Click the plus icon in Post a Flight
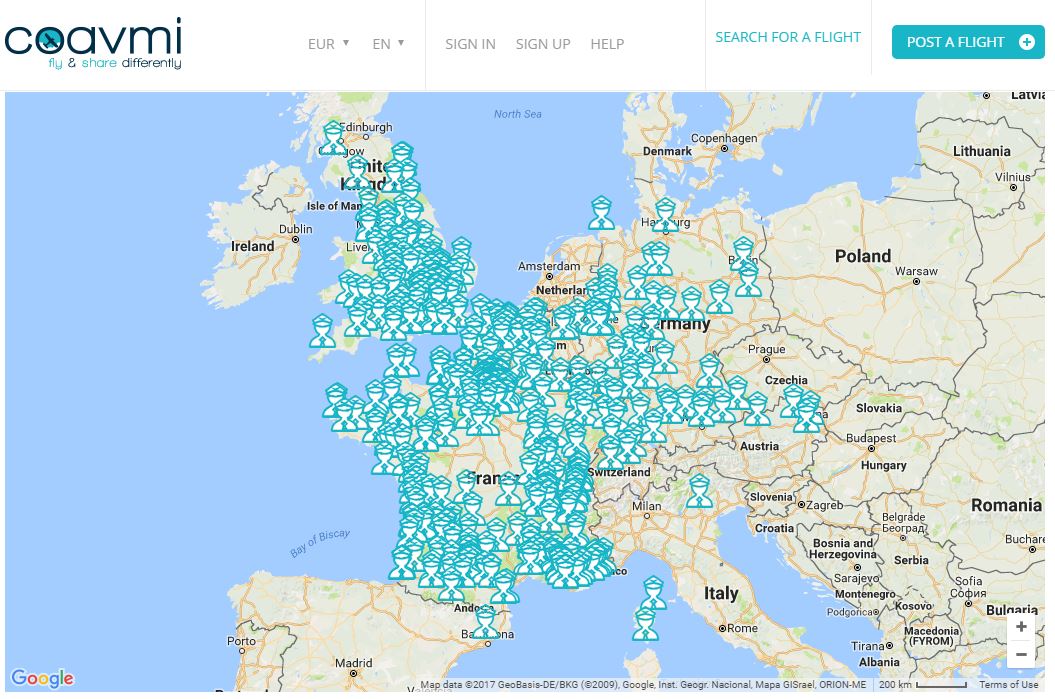 click(1027, 42)
